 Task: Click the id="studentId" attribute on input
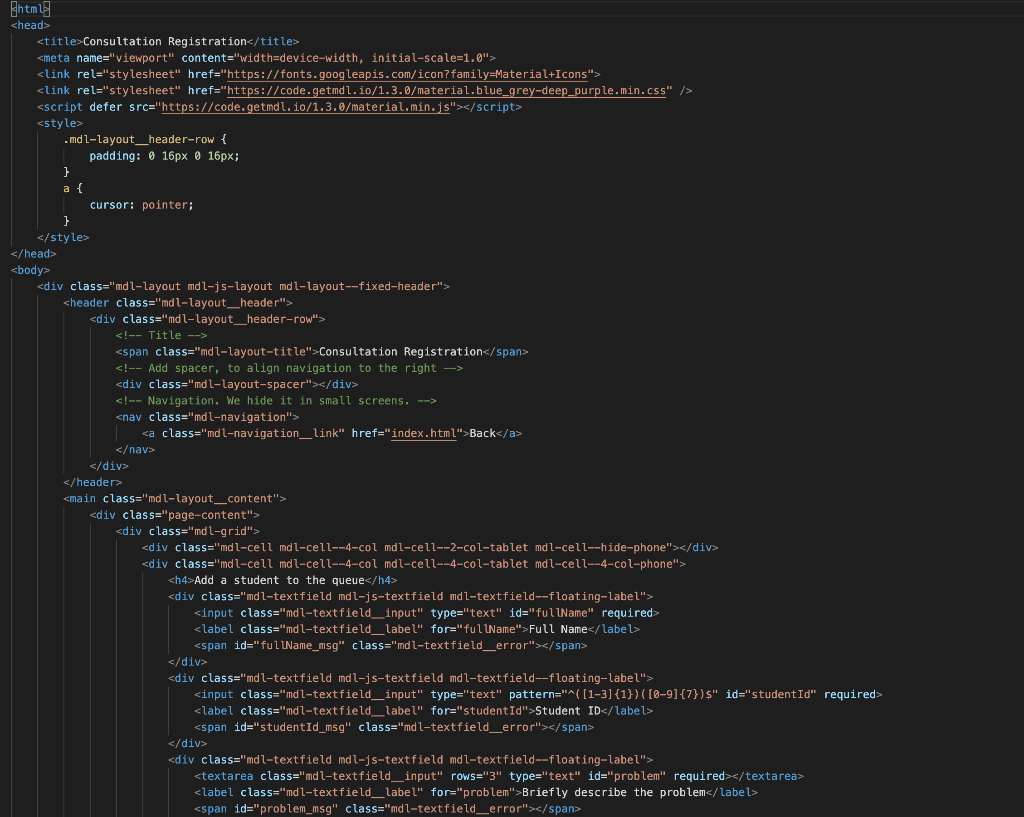click(x=771, y=695)
